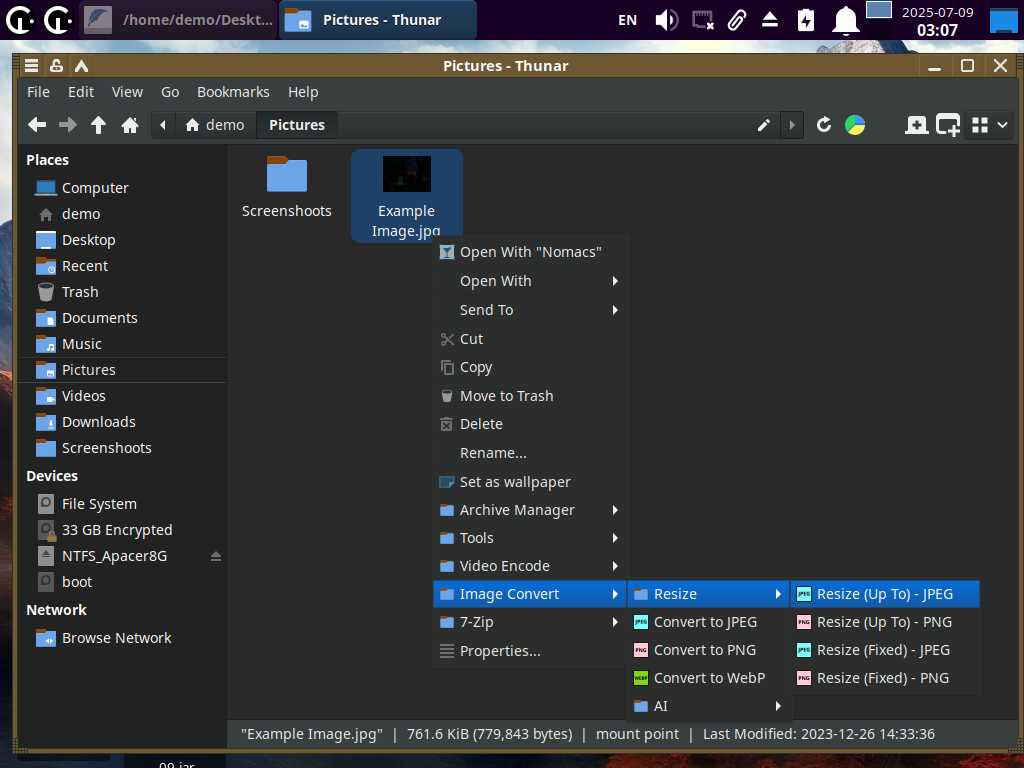Image resolution: width=1024 pixels, height=768 pixels.
Task: Open the window menu hamburger icon in titlebar
Action: pyautogui.click(x=31, y=65)
